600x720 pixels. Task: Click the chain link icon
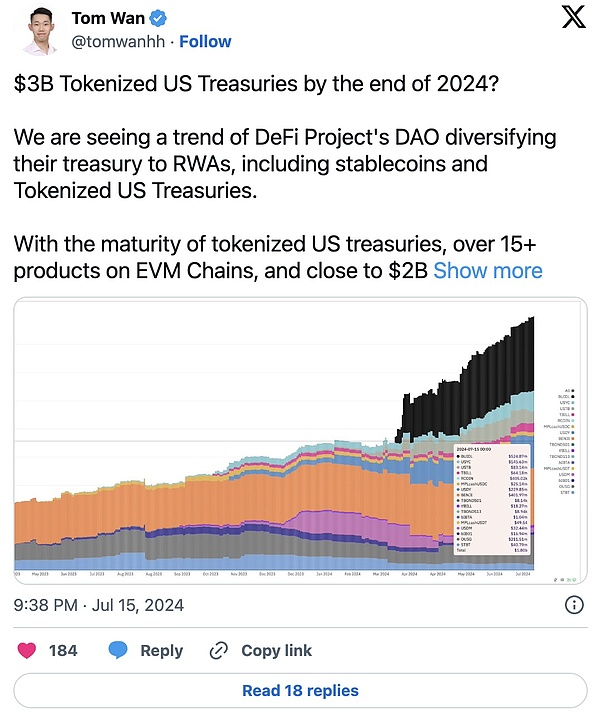[x=219, y=651]
